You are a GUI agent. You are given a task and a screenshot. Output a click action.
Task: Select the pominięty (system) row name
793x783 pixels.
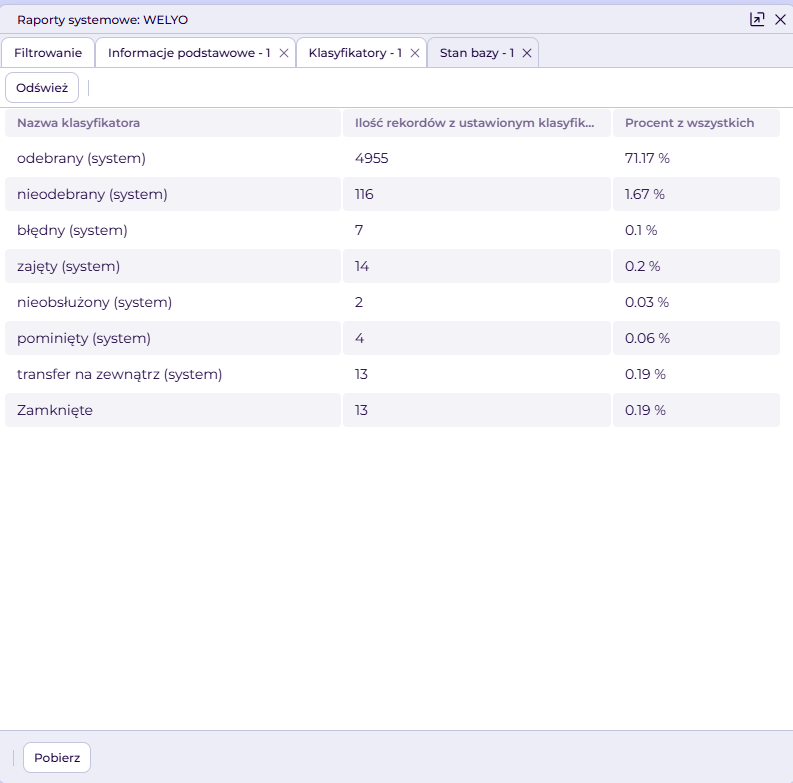[84, 338]
